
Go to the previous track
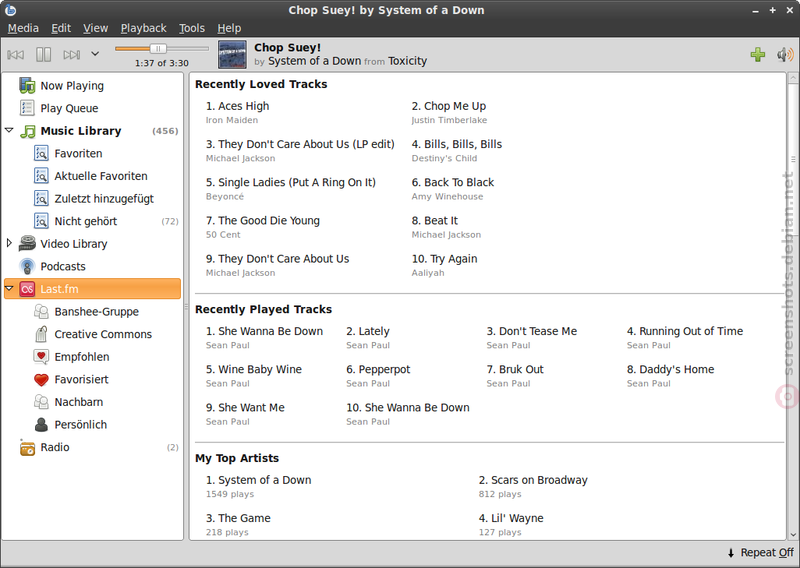coord(15,54)
